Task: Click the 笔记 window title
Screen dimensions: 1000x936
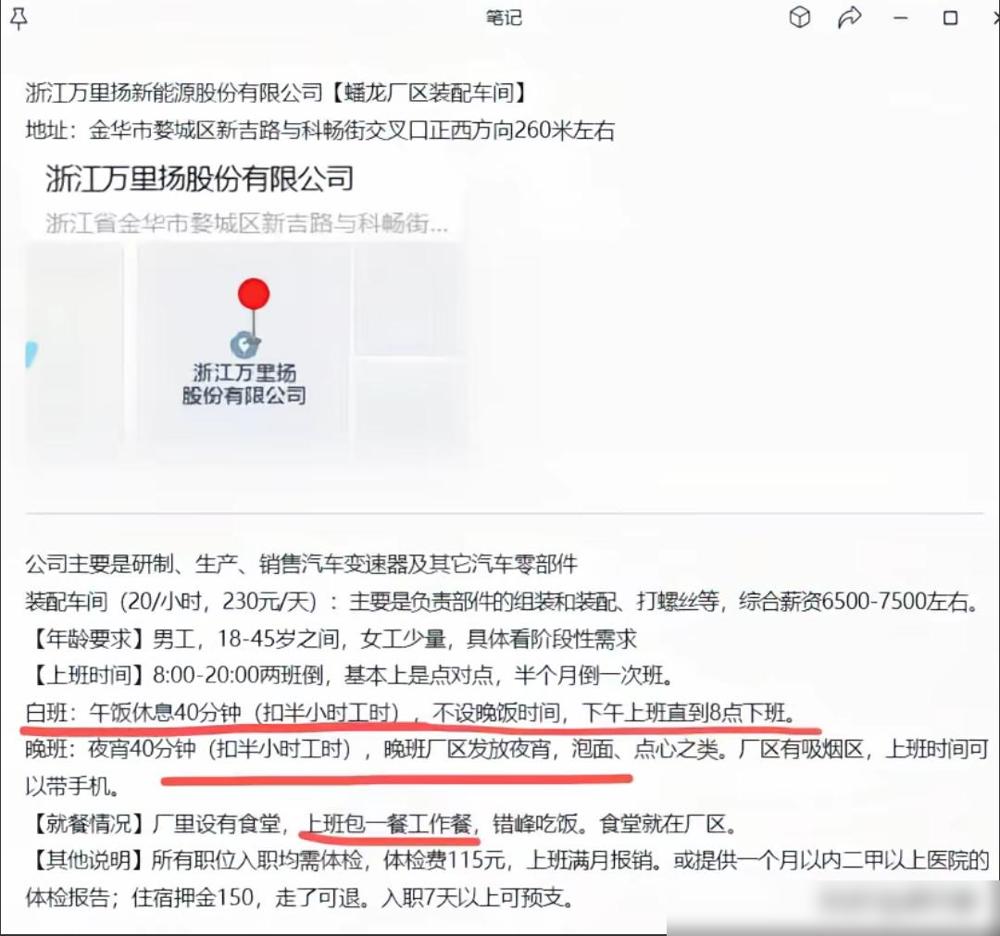Action: click(504, 17)
